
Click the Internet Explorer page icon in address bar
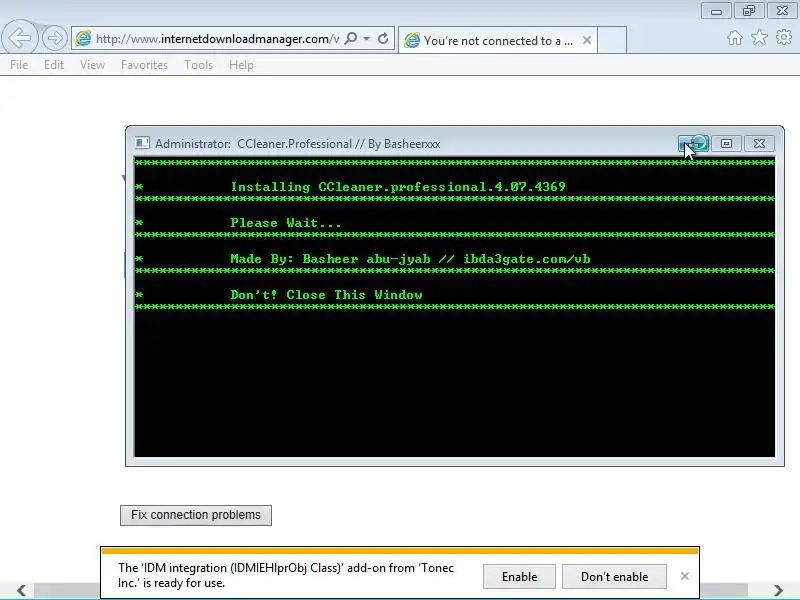pyautogui.click(x=83, y=38)
